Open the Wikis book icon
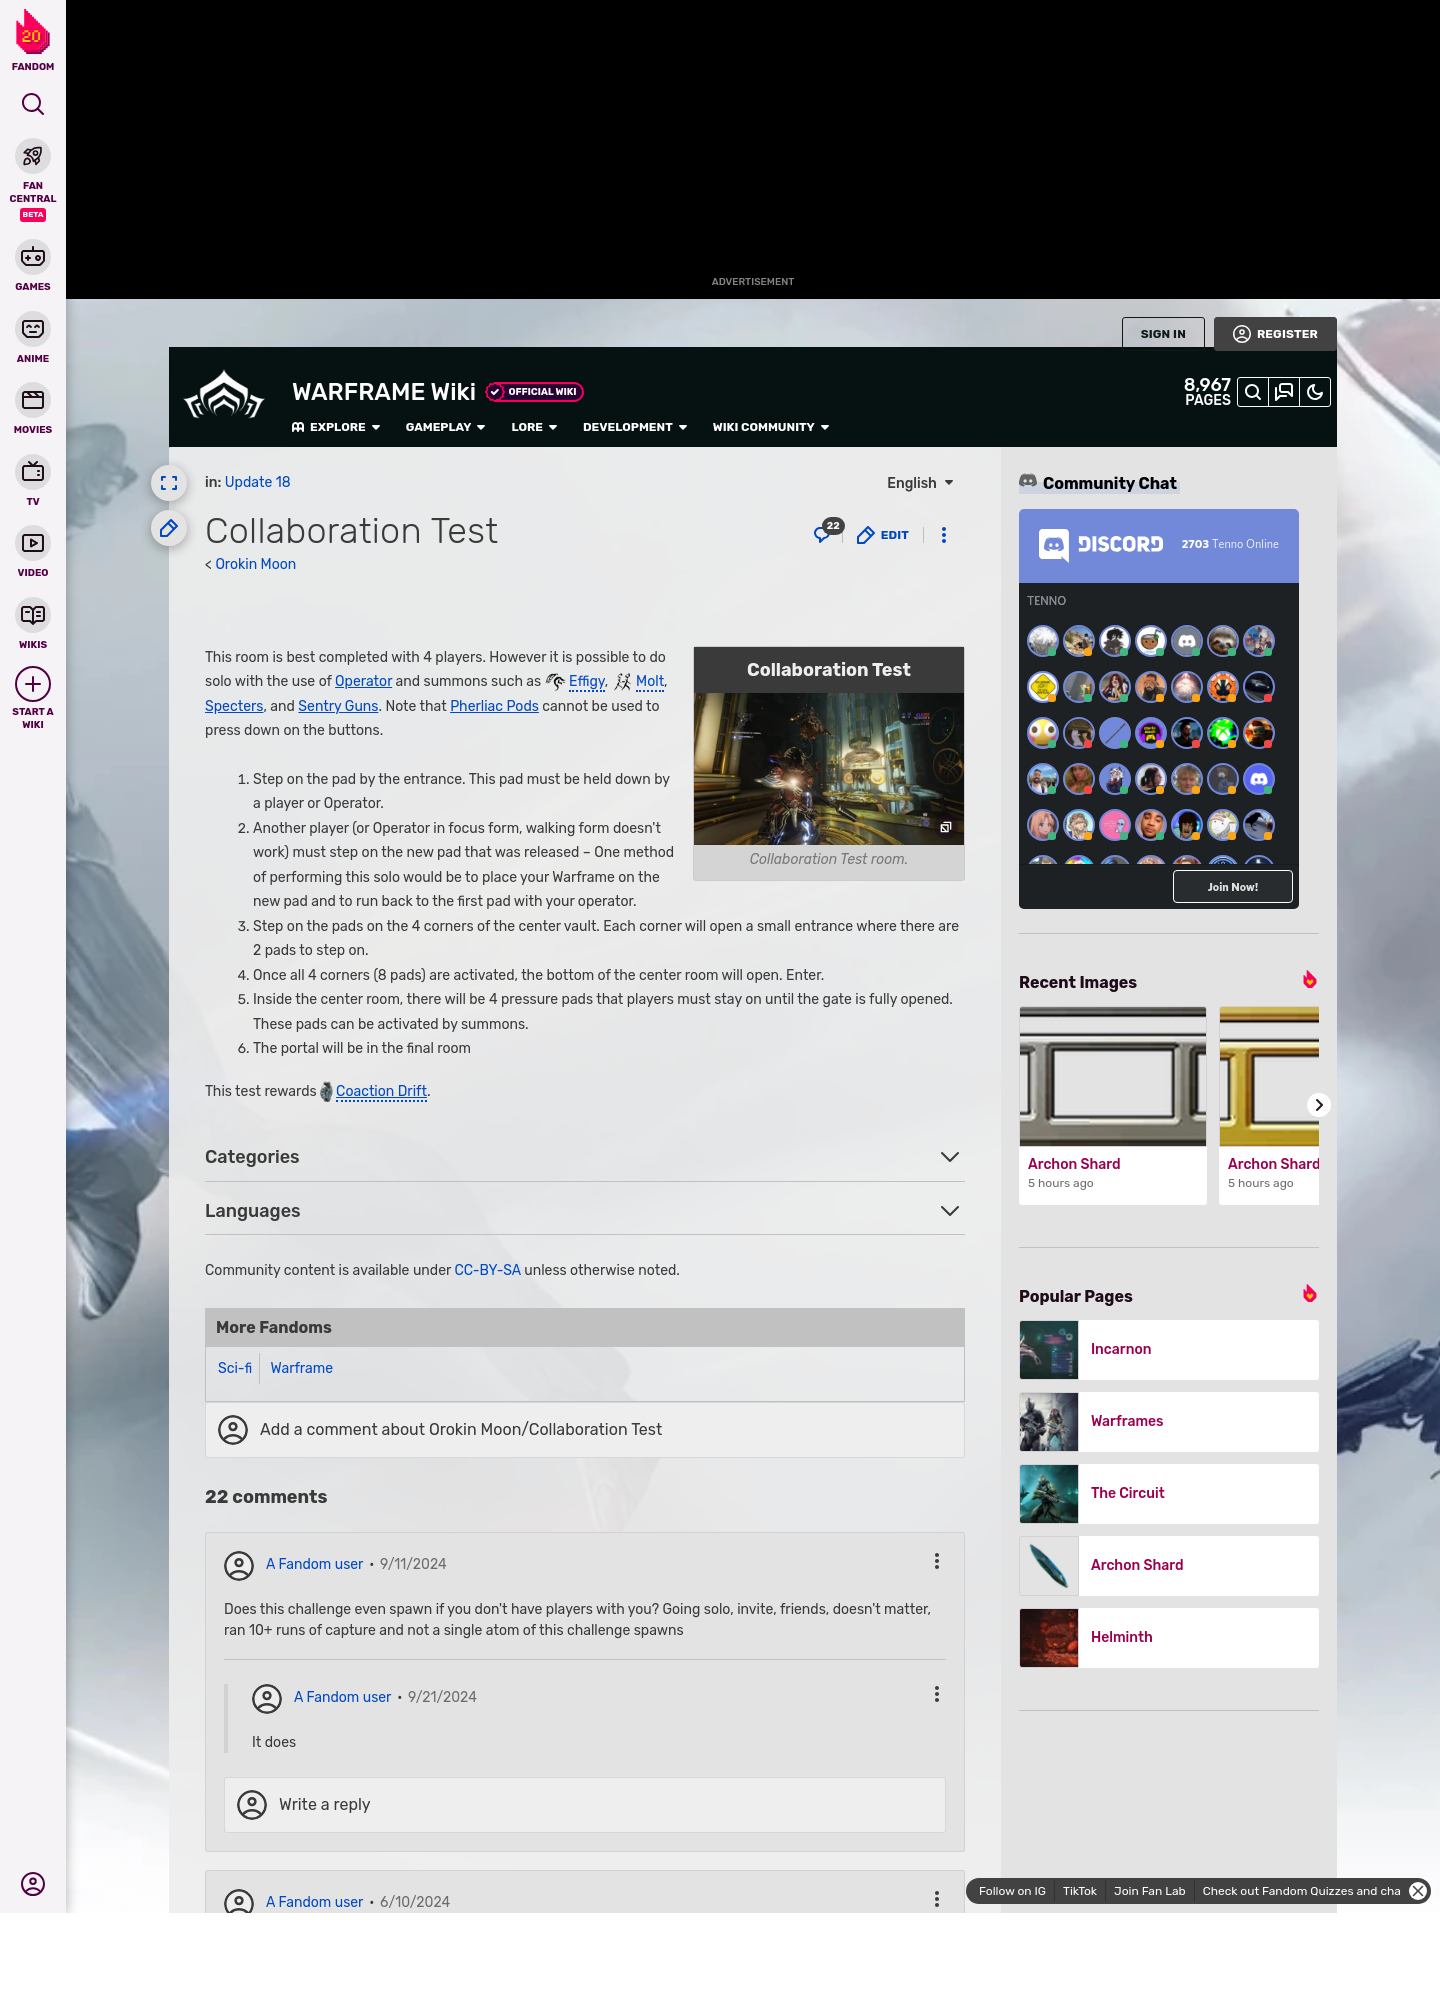 coord(33,615)
